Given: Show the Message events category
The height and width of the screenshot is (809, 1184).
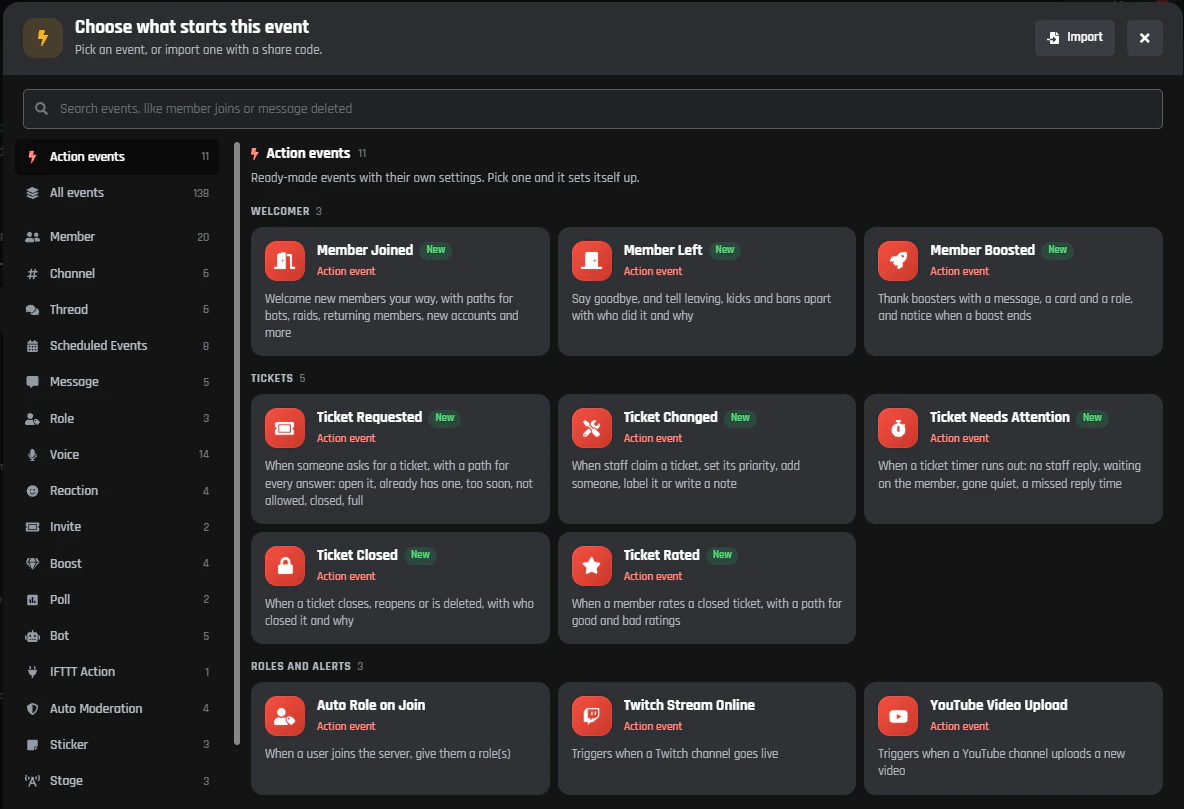Looking at the screenshot, I should point(117,381).
